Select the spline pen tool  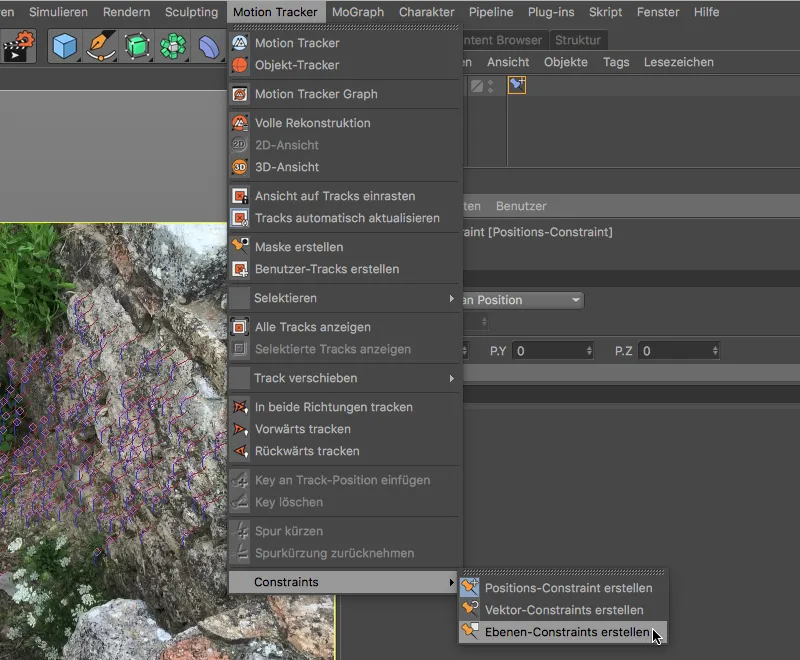[x=101, y=46]
